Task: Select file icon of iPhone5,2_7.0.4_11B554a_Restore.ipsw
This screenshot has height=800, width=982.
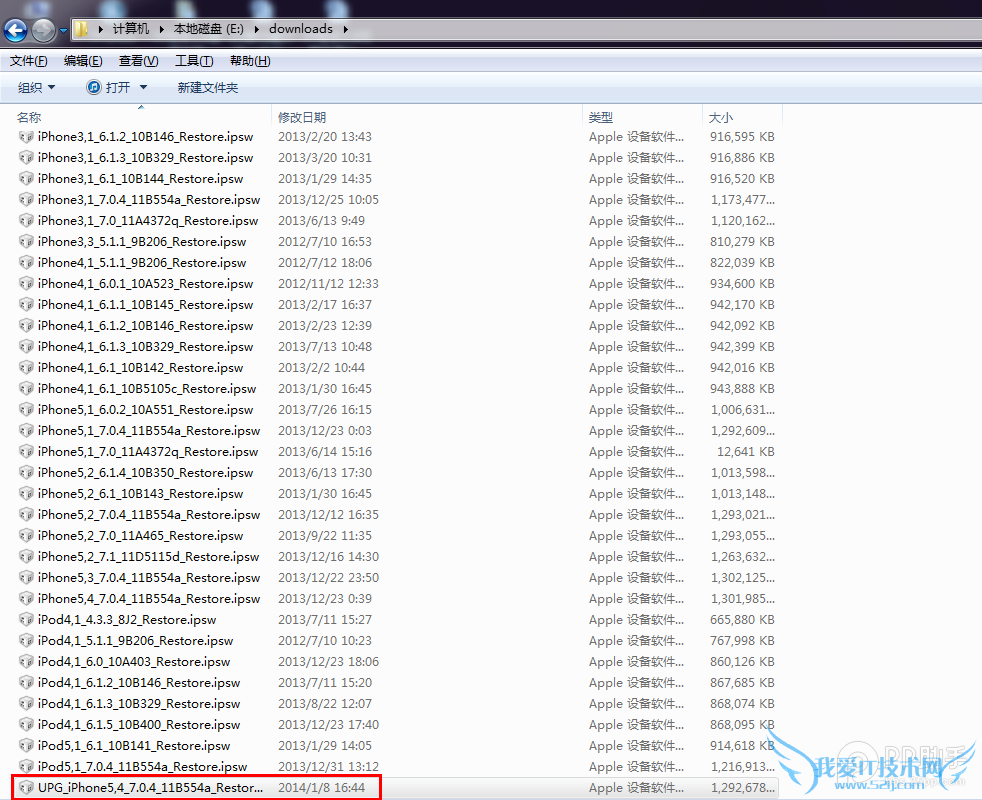Action: [26, 514]
